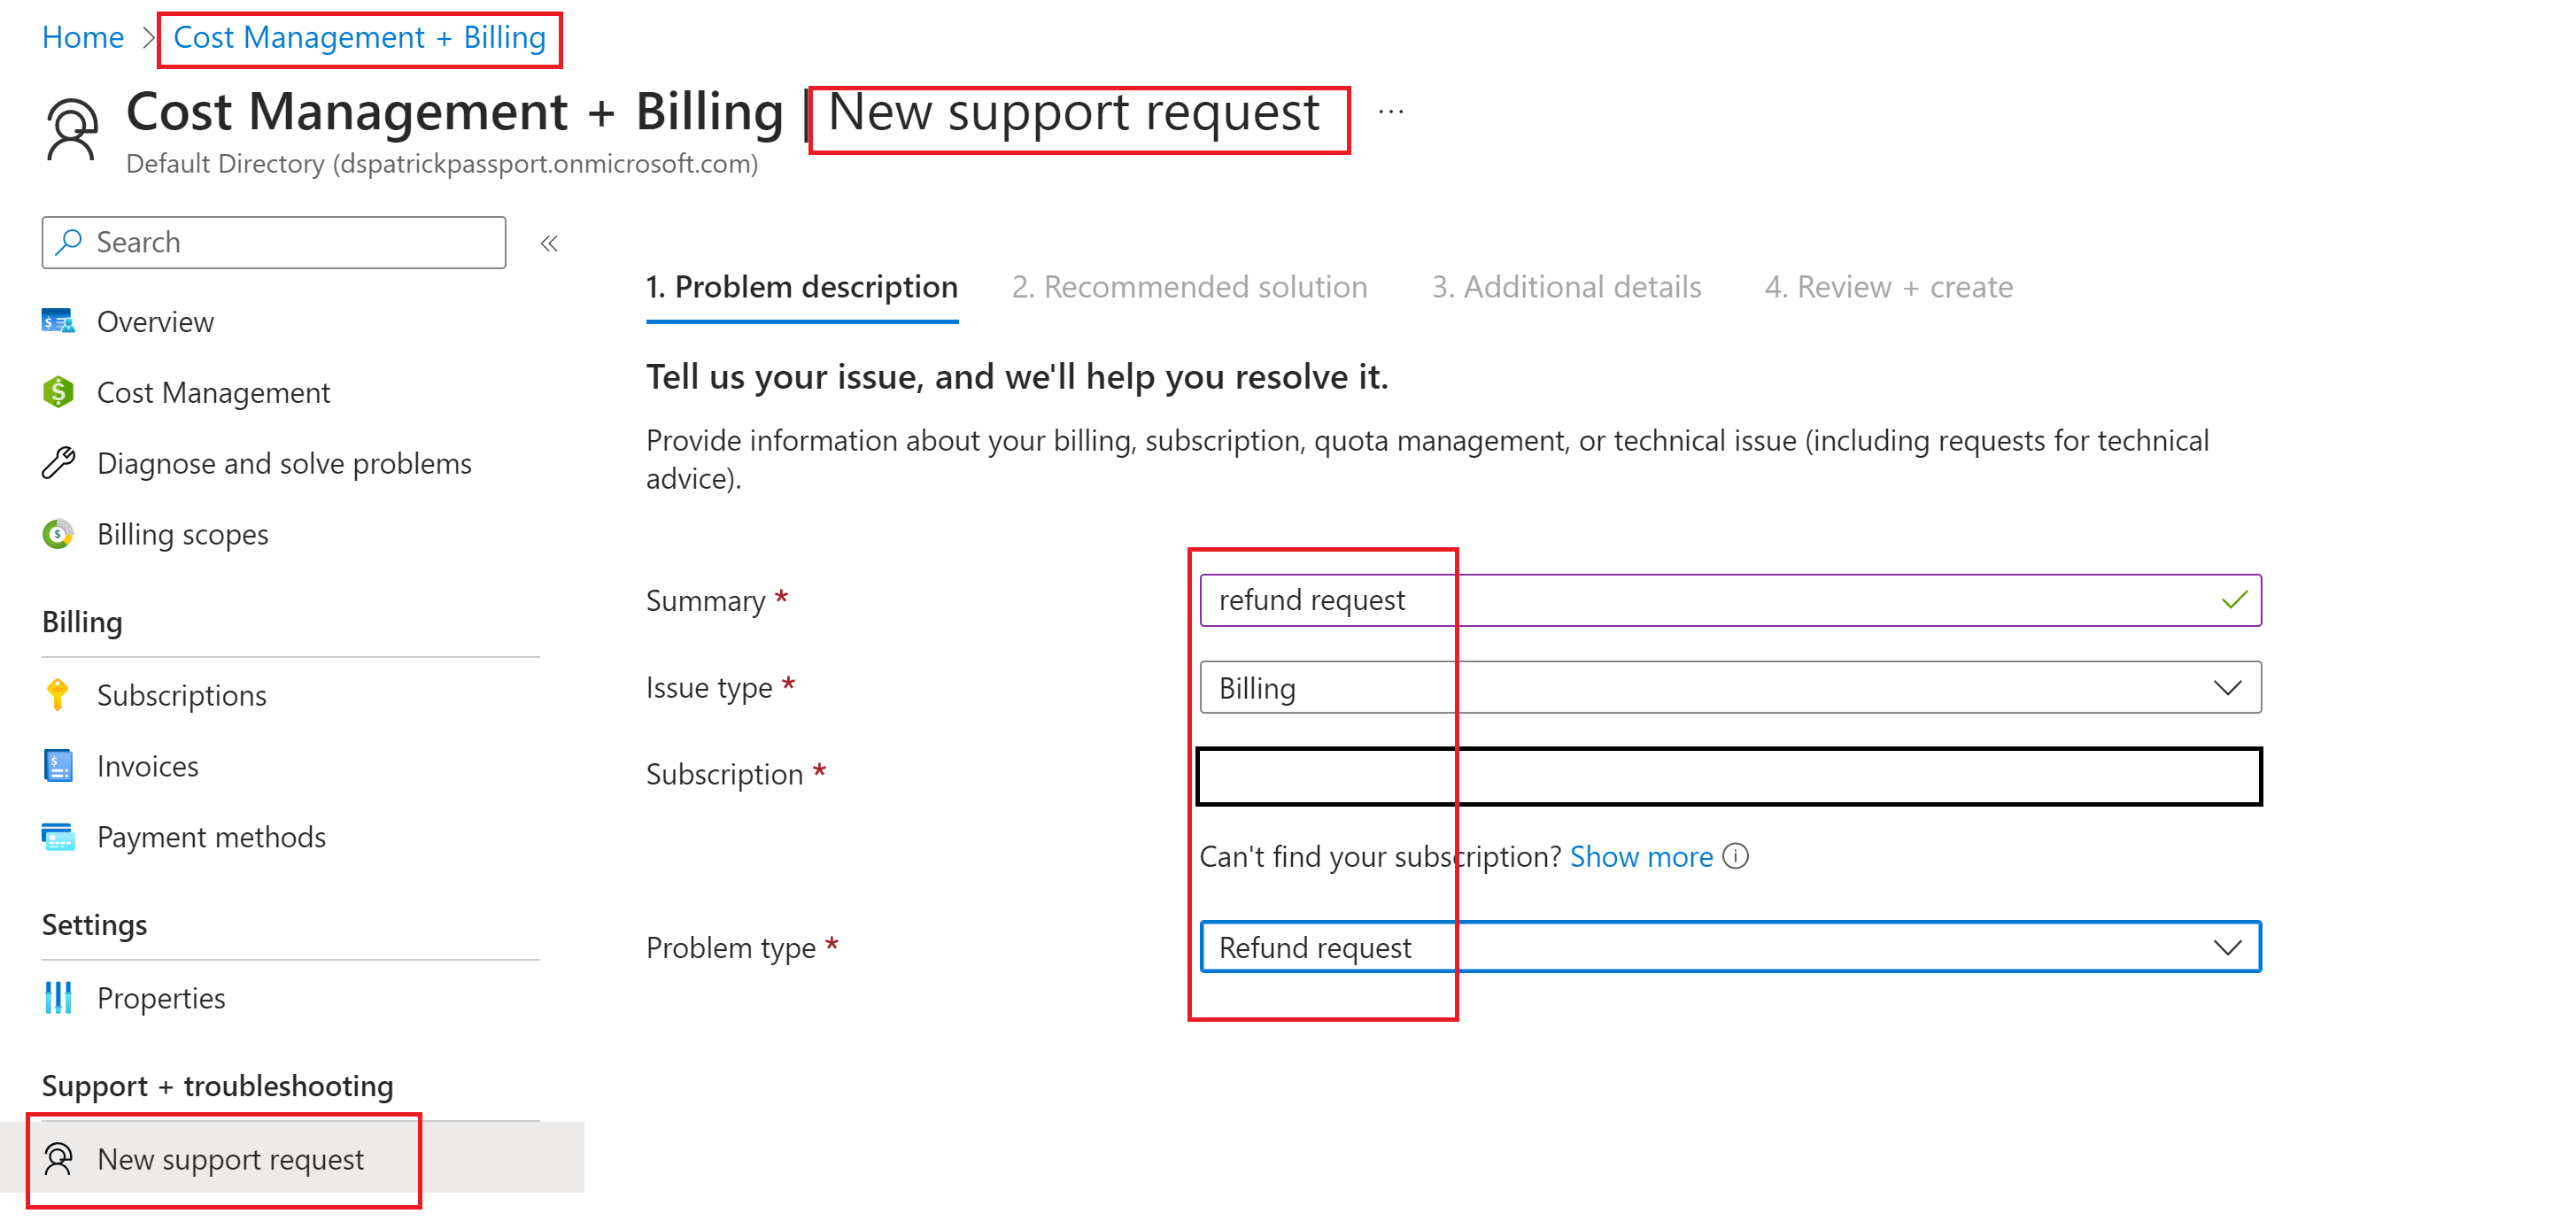
Task: Open Billing scopes
Action: (182, 533)
